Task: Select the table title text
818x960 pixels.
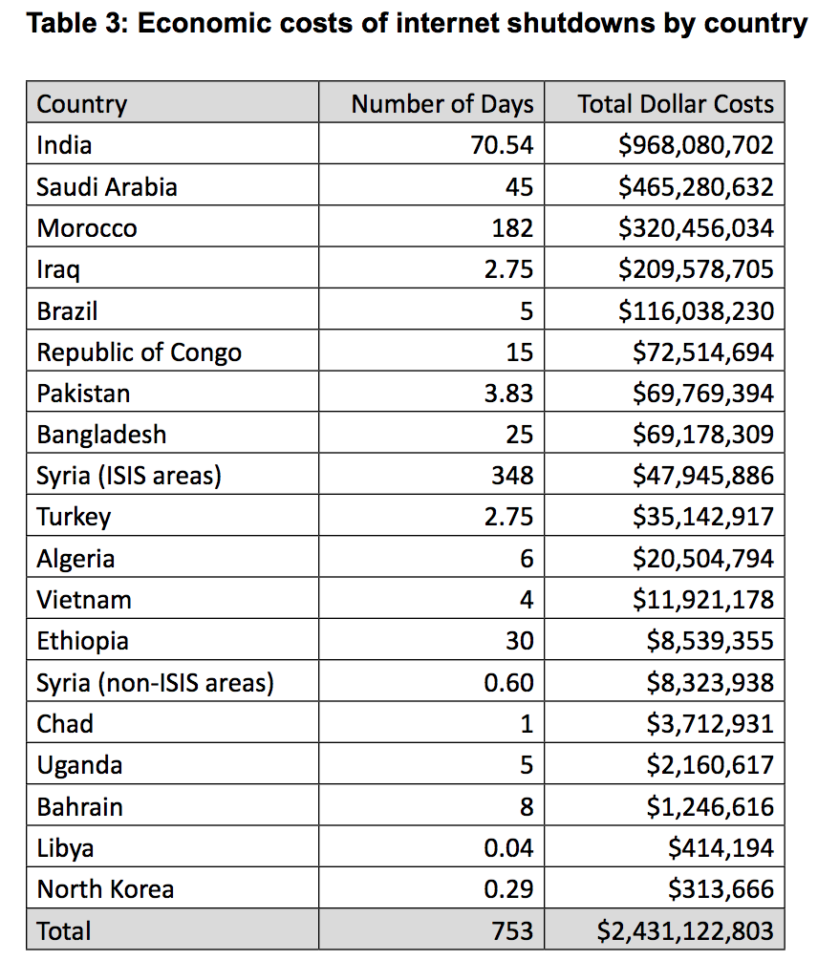Action: [x=417, y=23]
